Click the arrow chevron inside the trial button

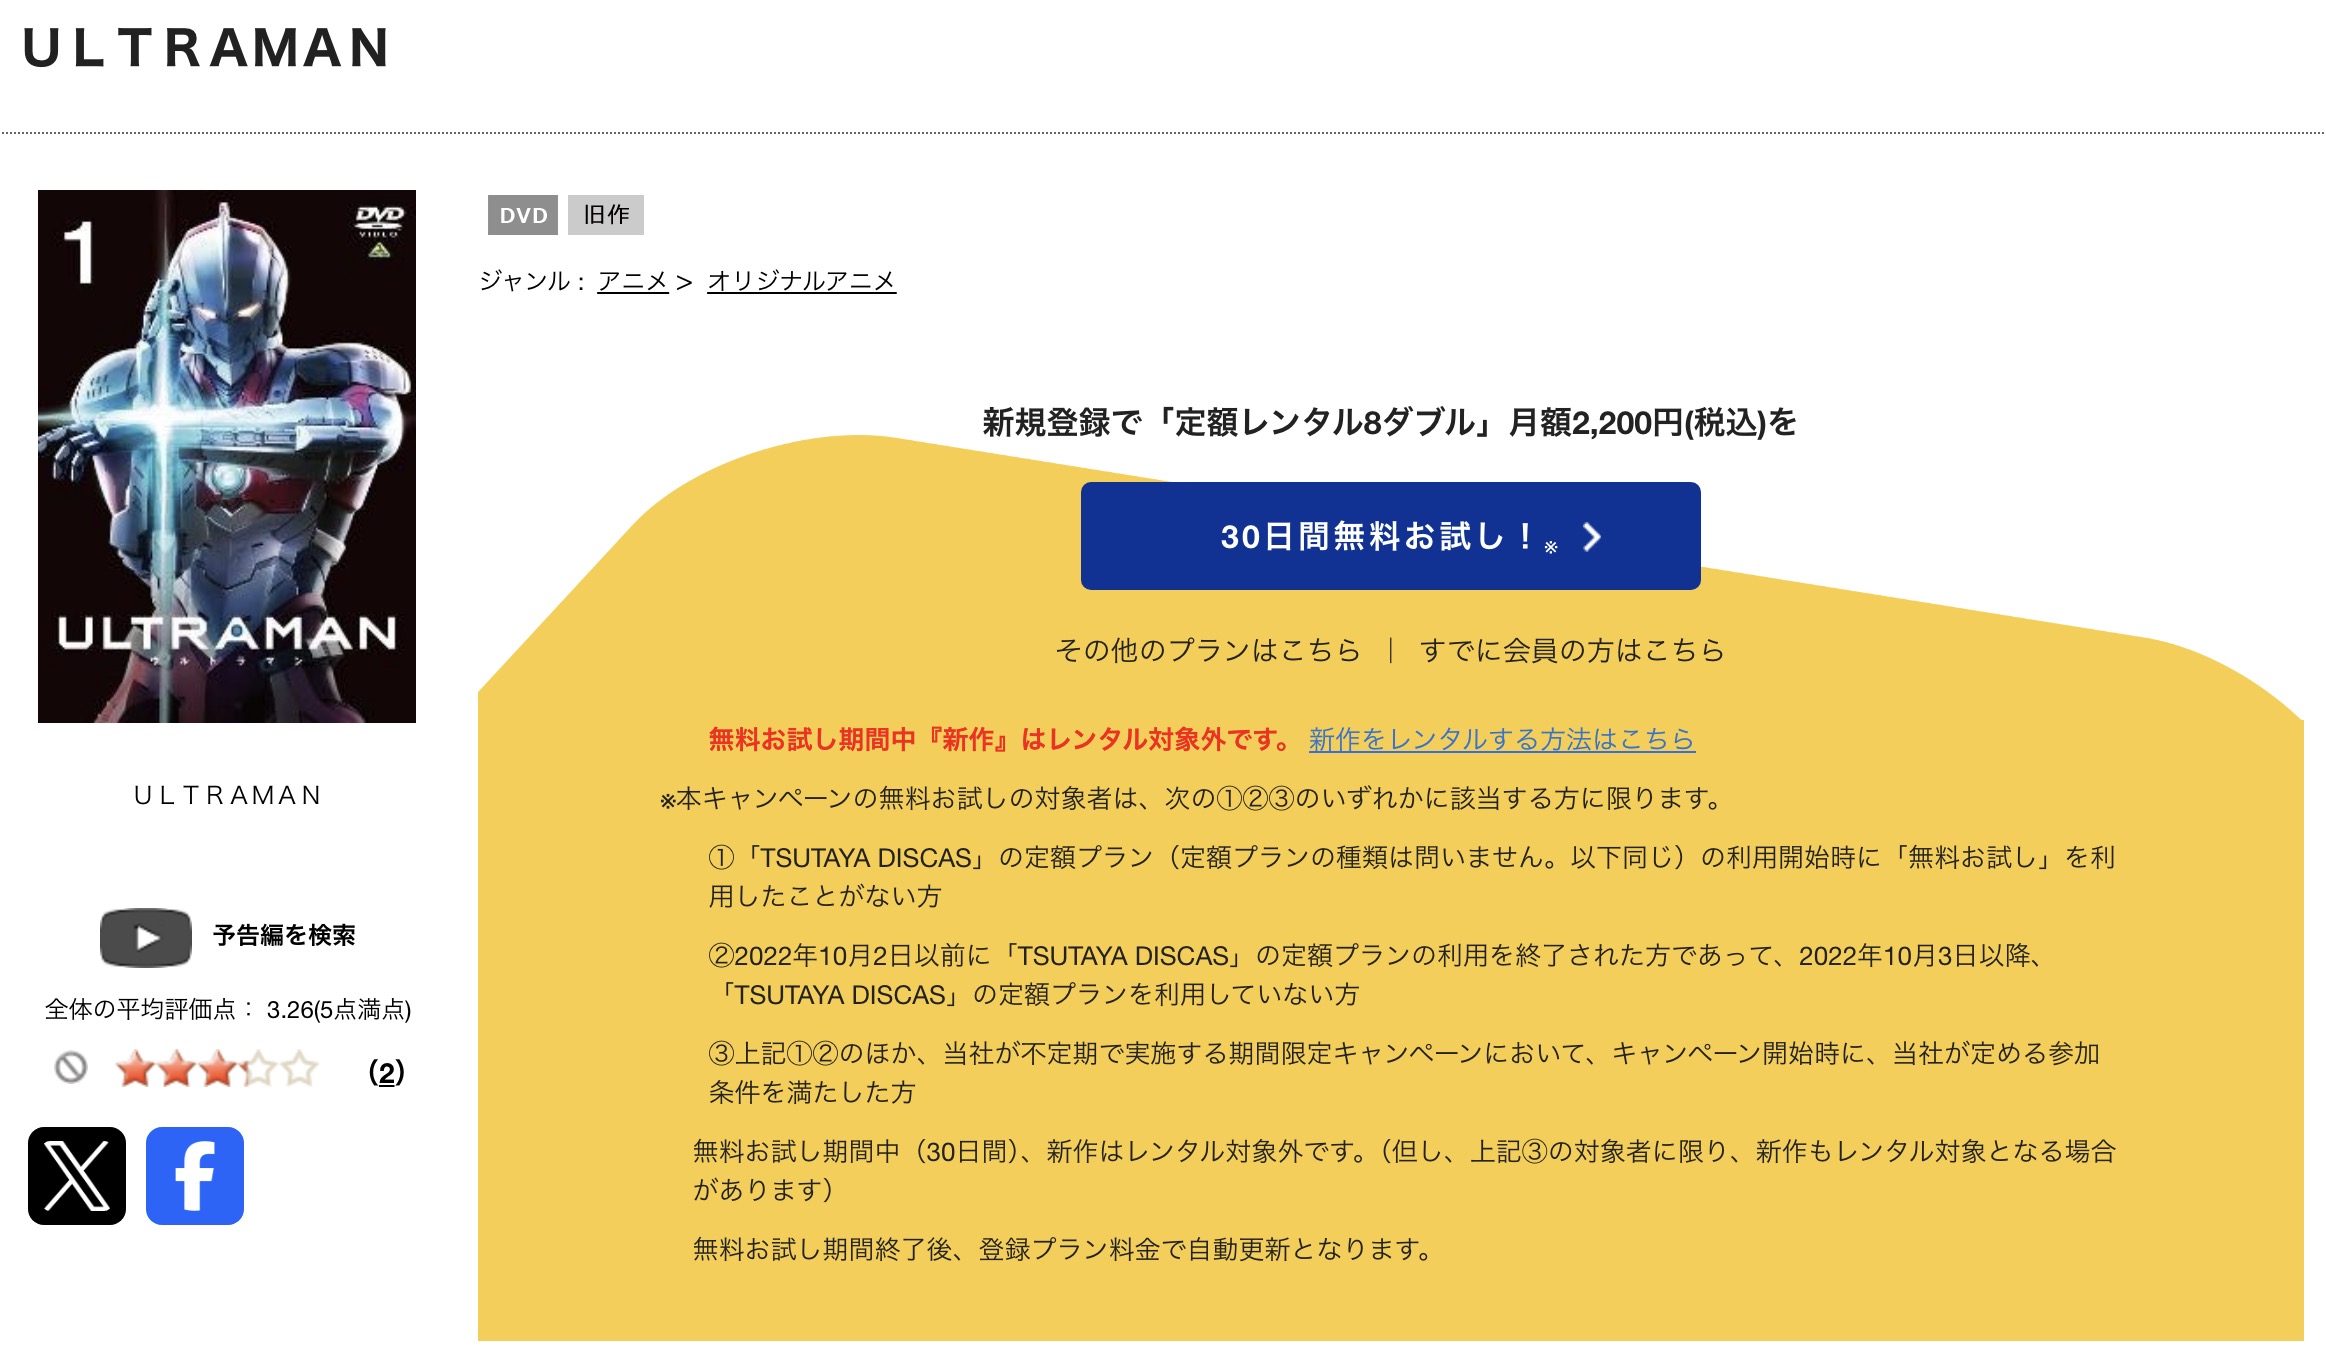tap(1590, 538)
